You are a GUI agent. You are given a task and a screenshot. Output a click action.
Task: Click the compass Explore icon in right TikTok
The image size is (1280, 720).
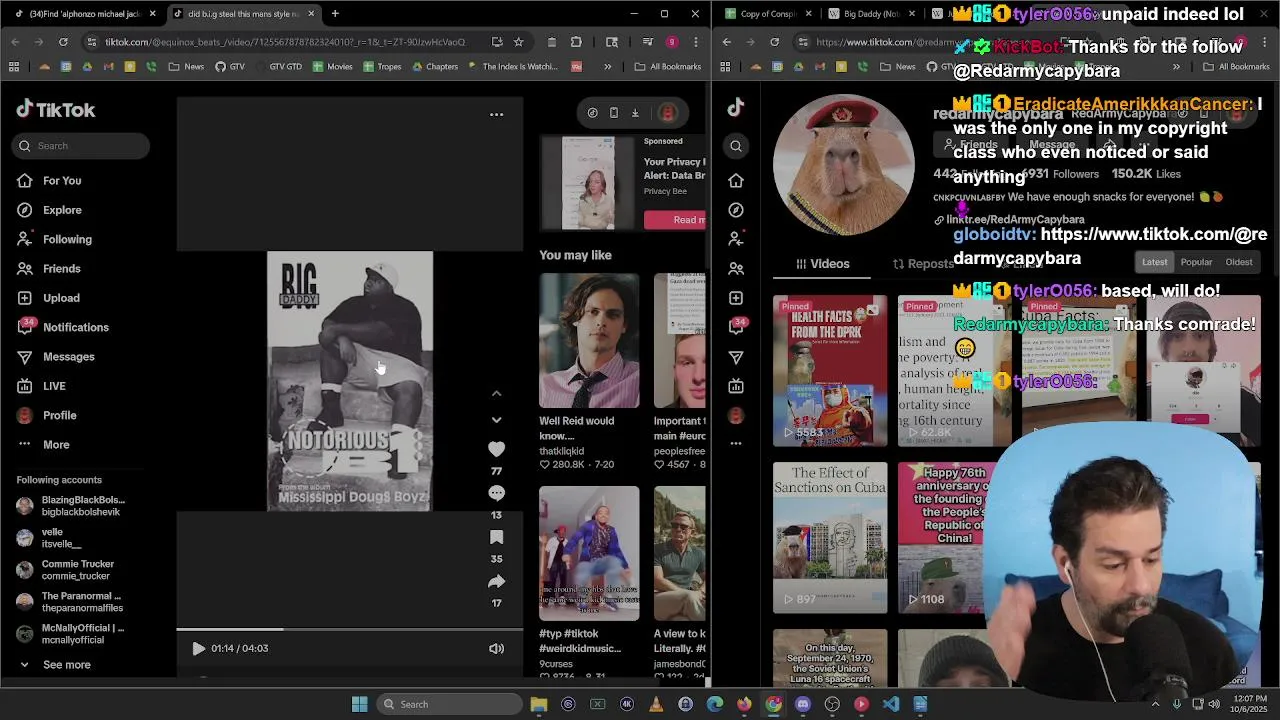[736, 210]
